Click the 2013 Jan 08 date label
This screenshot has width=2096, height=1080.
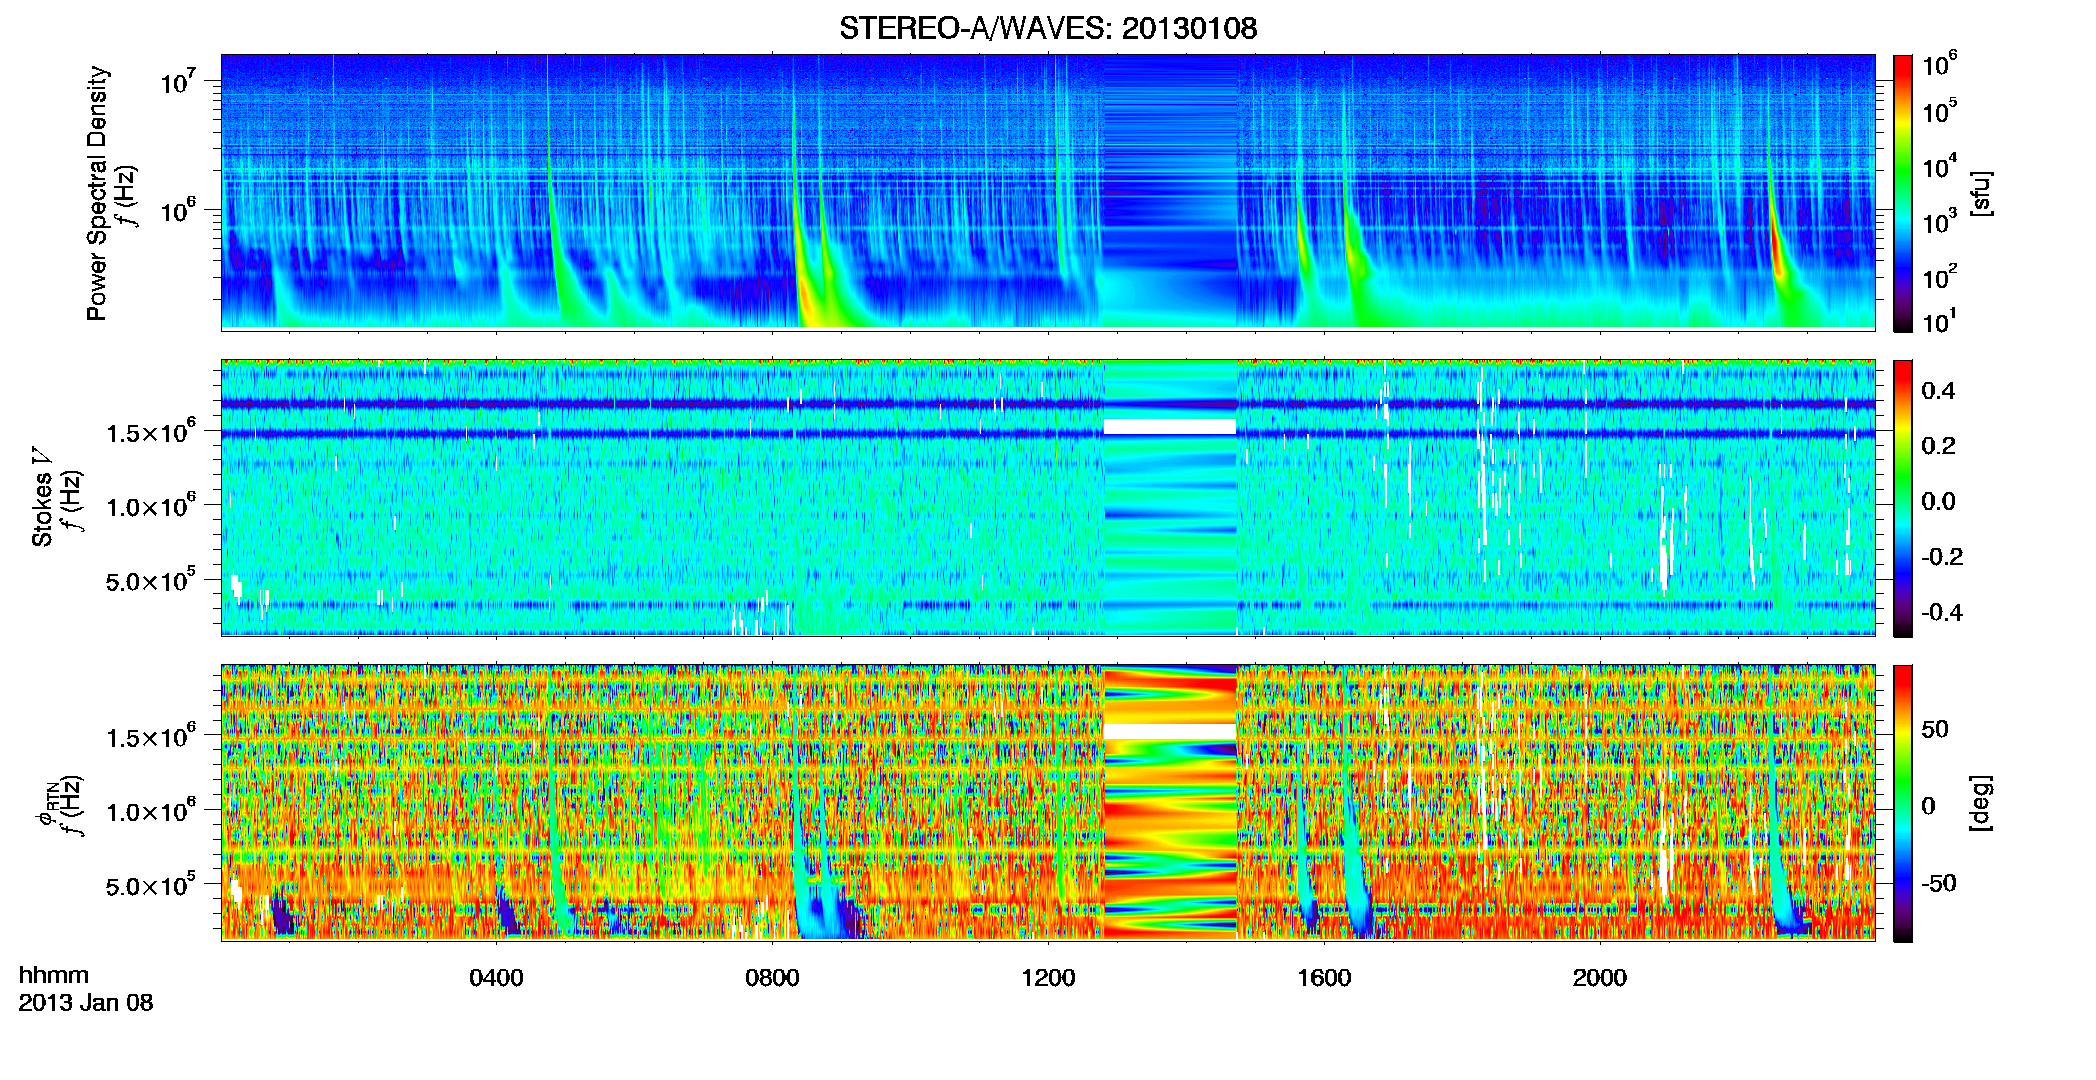[x=86, y=1003]
